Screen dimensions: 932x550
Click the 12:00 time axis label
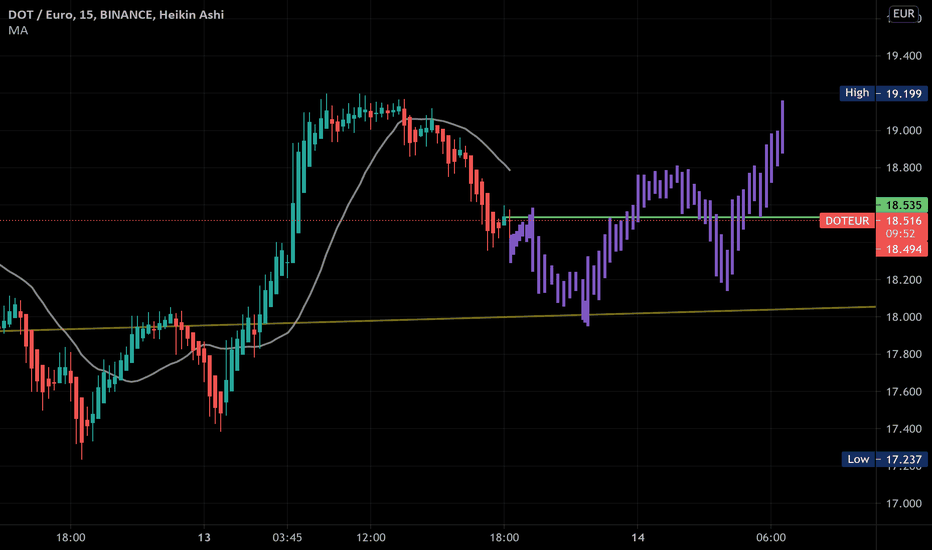(x=370, y=538)
